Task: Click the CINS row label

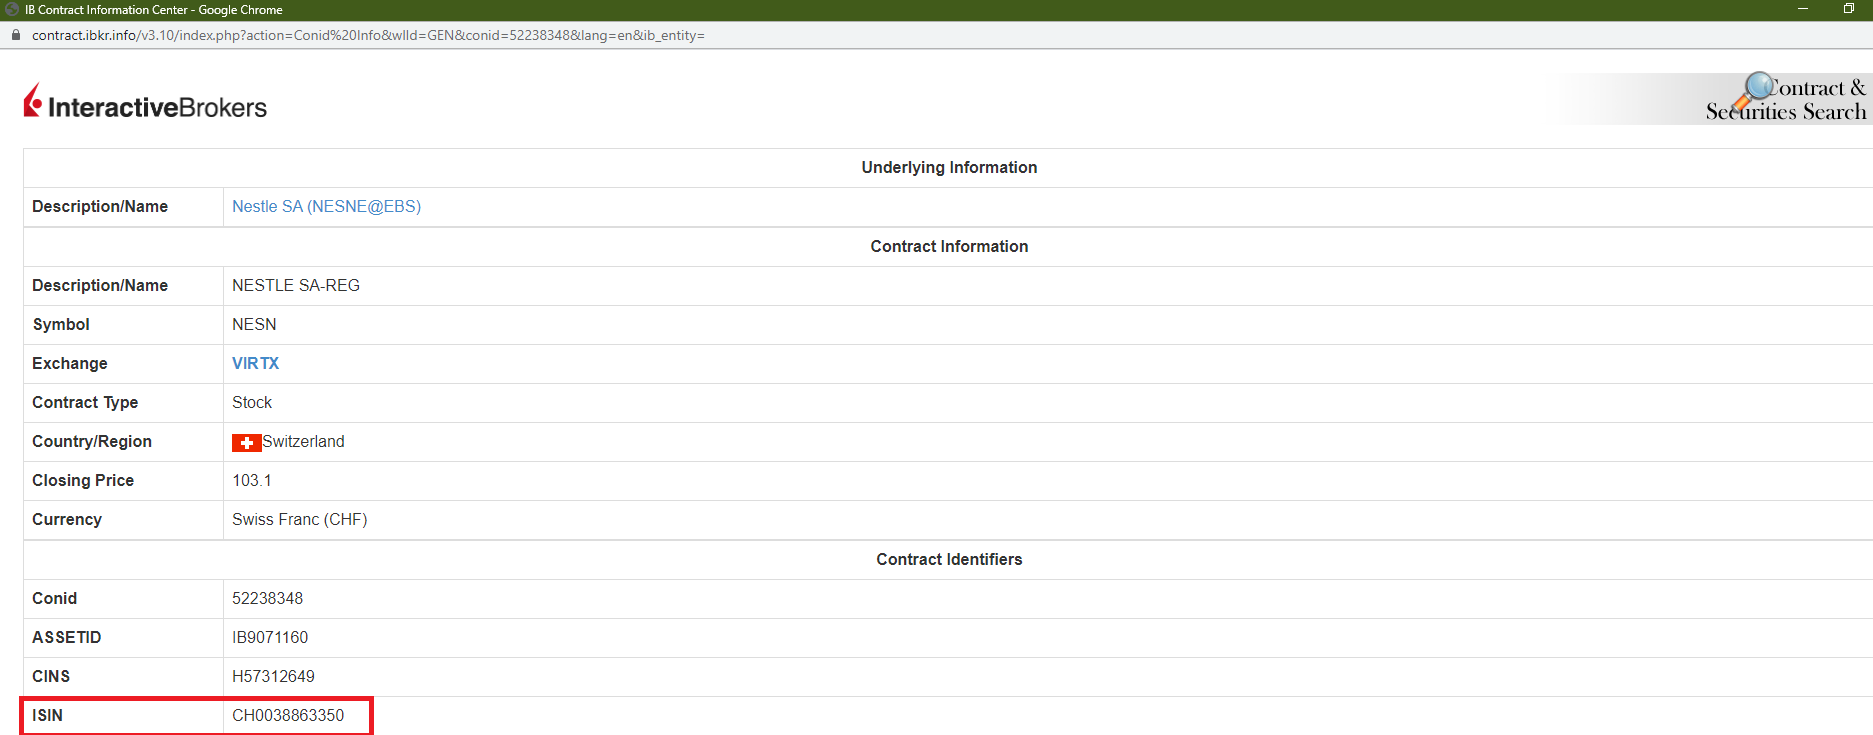Action: point(51,676)
